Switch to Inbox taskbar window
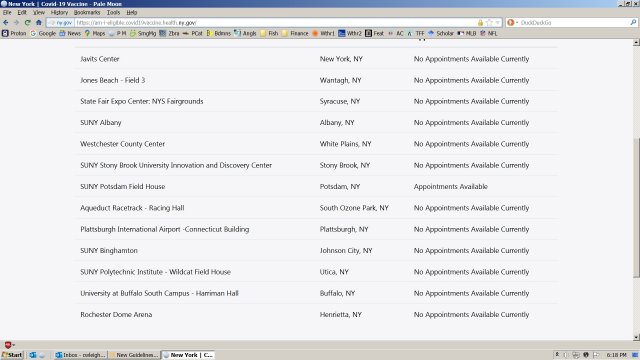 coord(80,355)
